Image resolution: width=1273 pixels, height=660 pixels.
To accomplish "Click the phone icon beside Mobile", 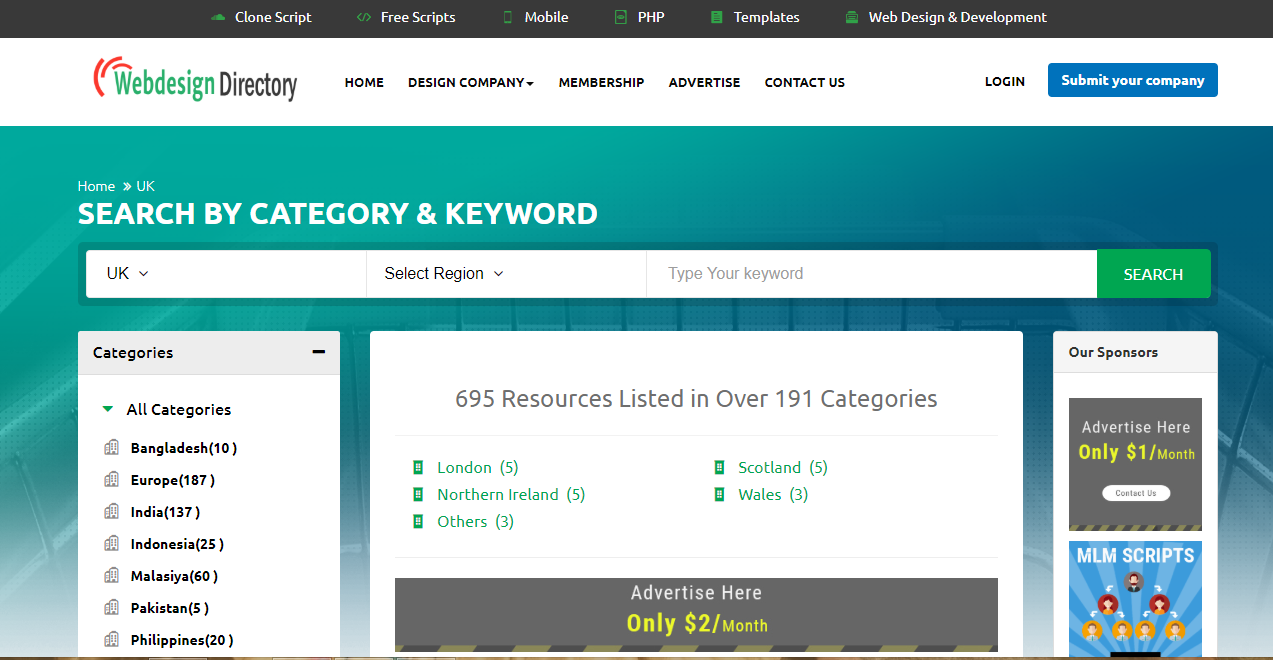I will [x=508, y=17].
